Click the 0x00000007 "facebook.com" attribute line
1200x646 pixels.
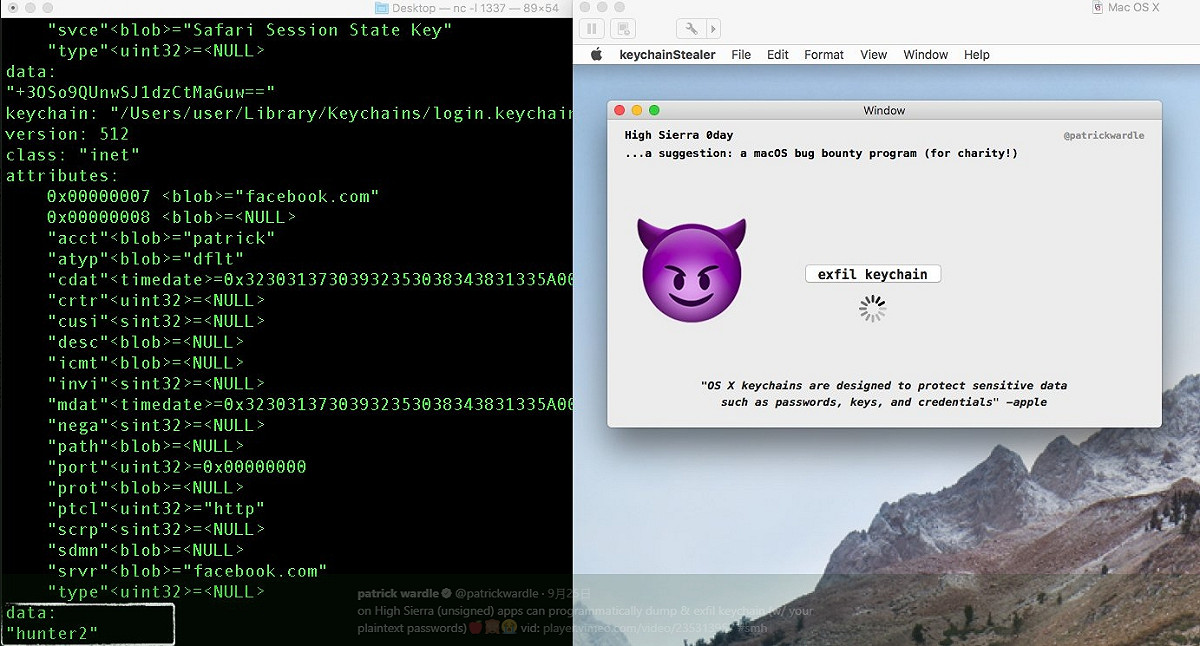tap(213, 196)
